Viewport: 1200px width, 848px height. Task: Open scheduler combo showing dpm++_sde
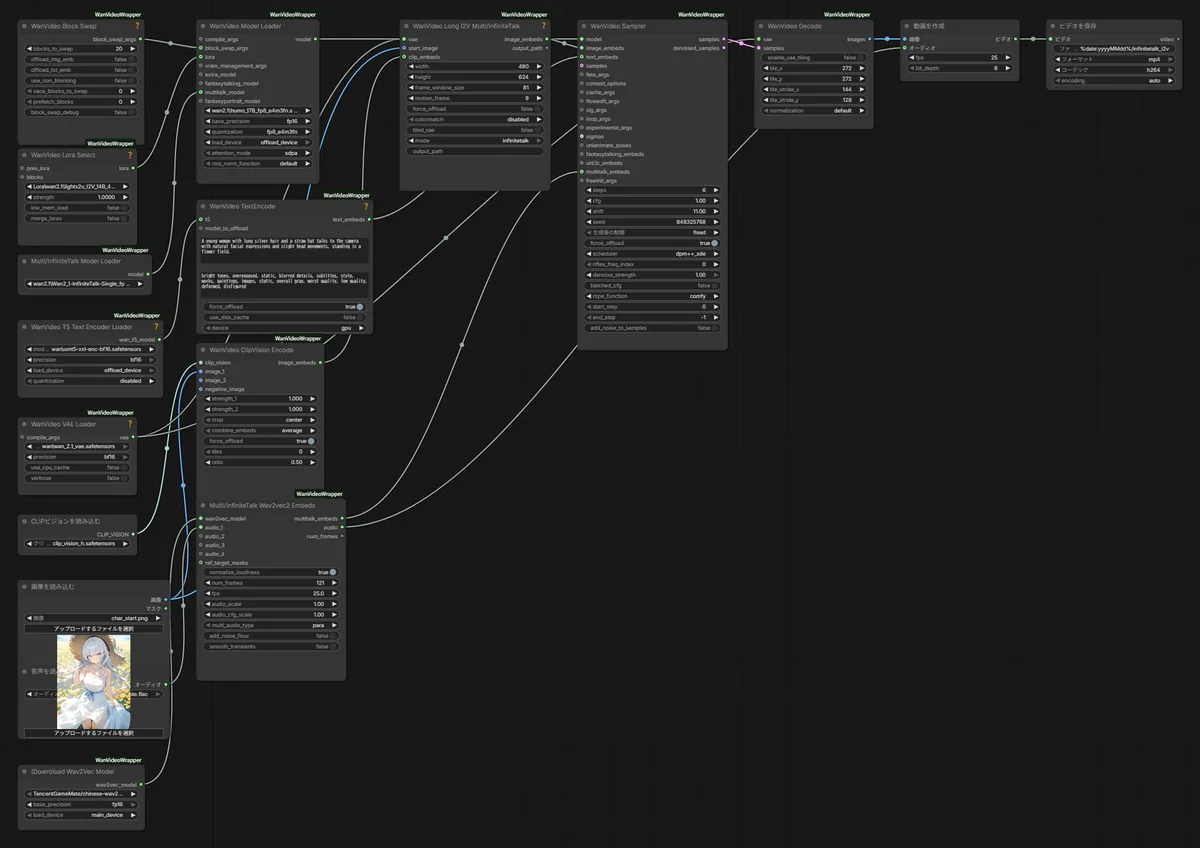(651, 254)
